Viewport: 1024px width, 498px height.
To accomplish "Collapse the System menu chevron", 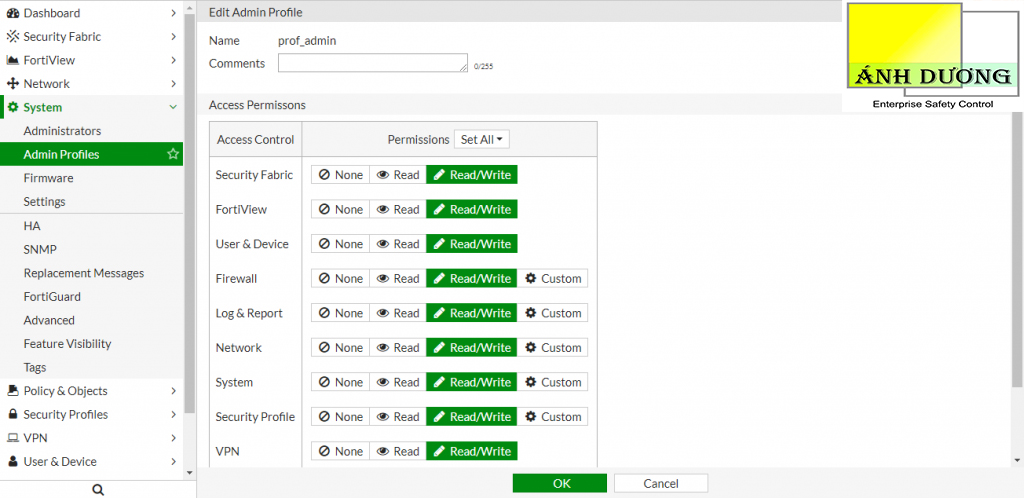I will coord(173,107).
